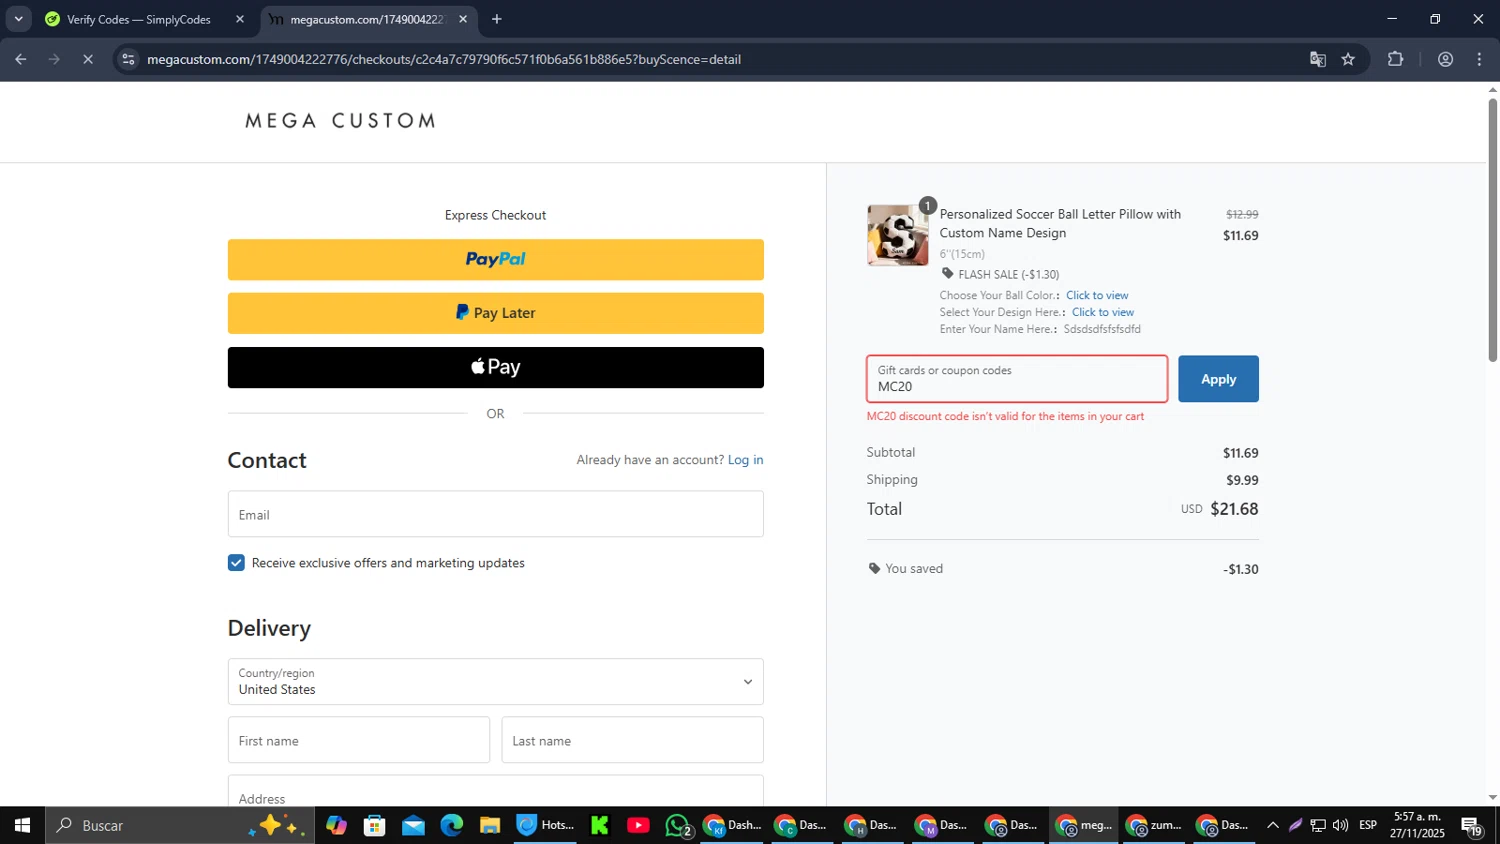Pay with PayPal express button
The width and height of the screenshot is (1500, 844).
click(495, 259)
